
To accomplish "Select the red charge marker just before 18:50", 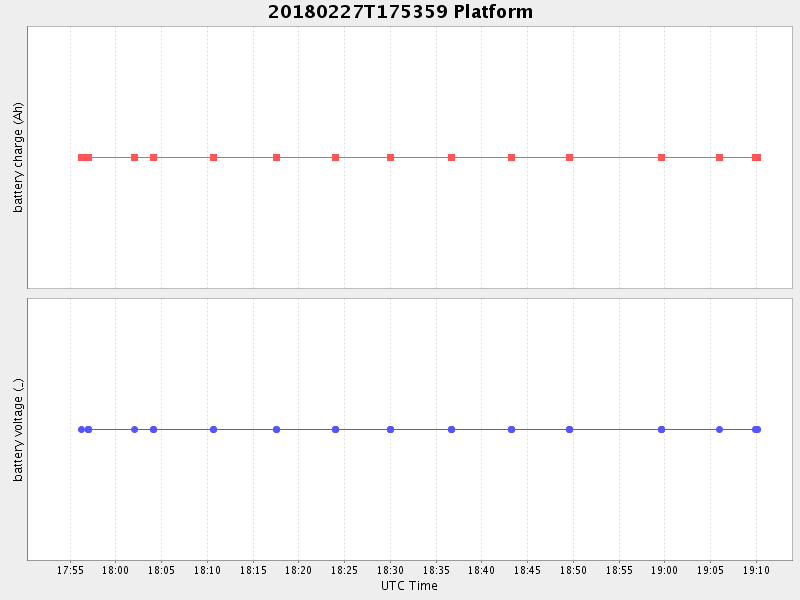I will (x=569, y=157).
